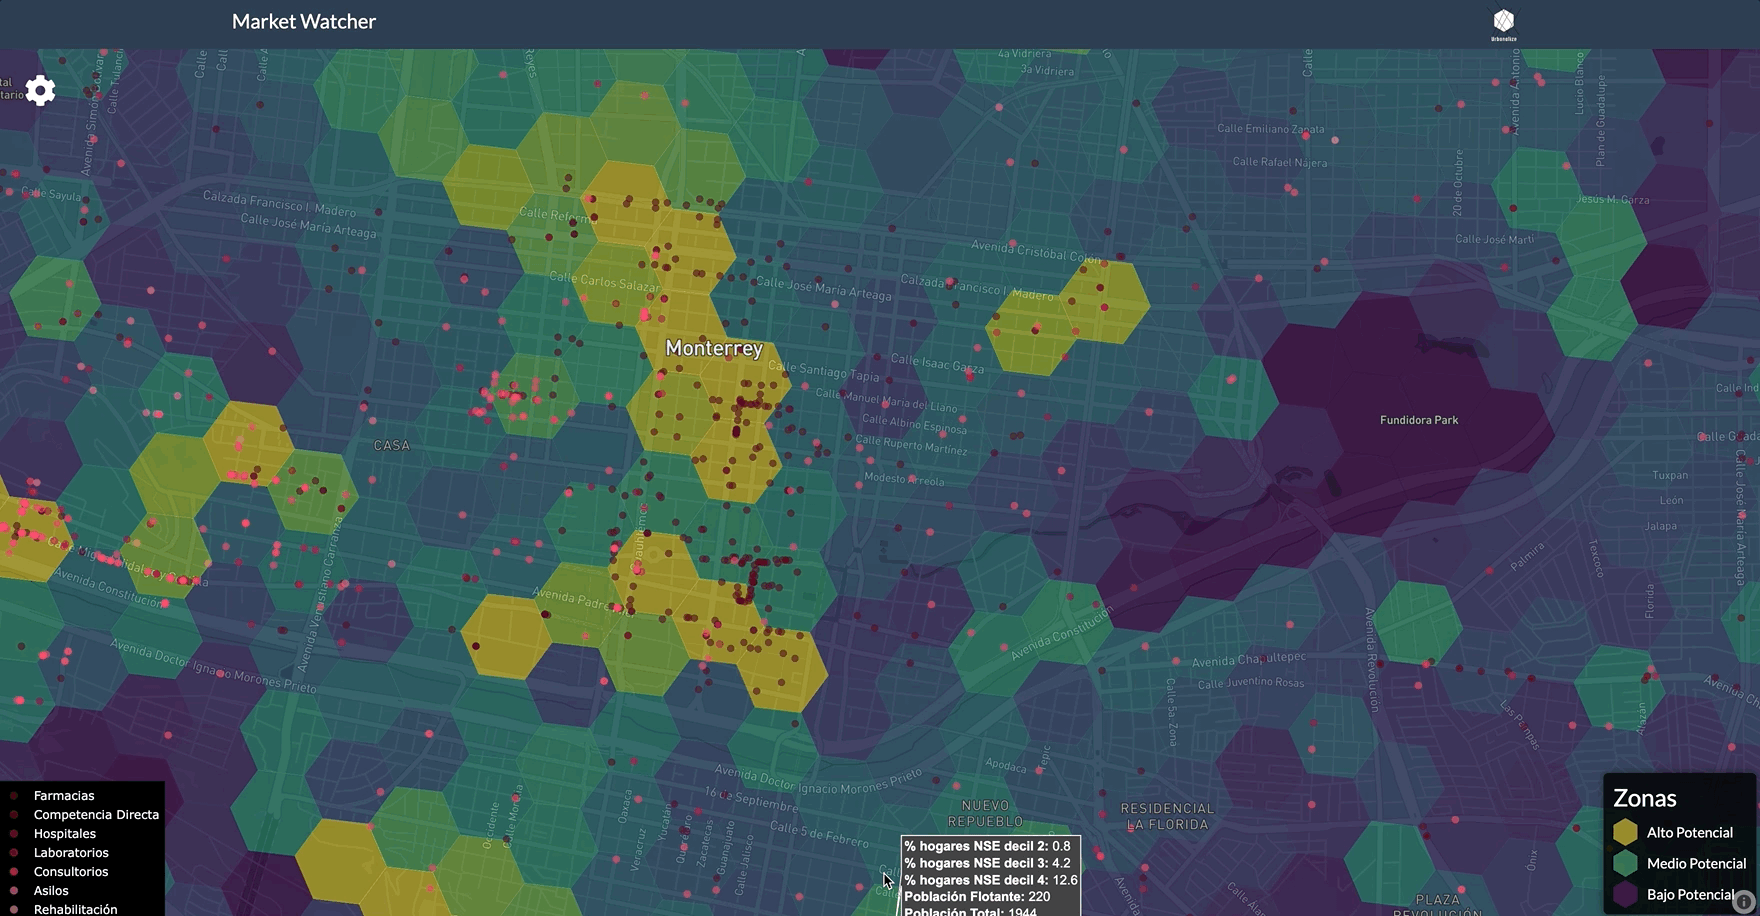Select the Laboratorios legend entry

(71, 853)
